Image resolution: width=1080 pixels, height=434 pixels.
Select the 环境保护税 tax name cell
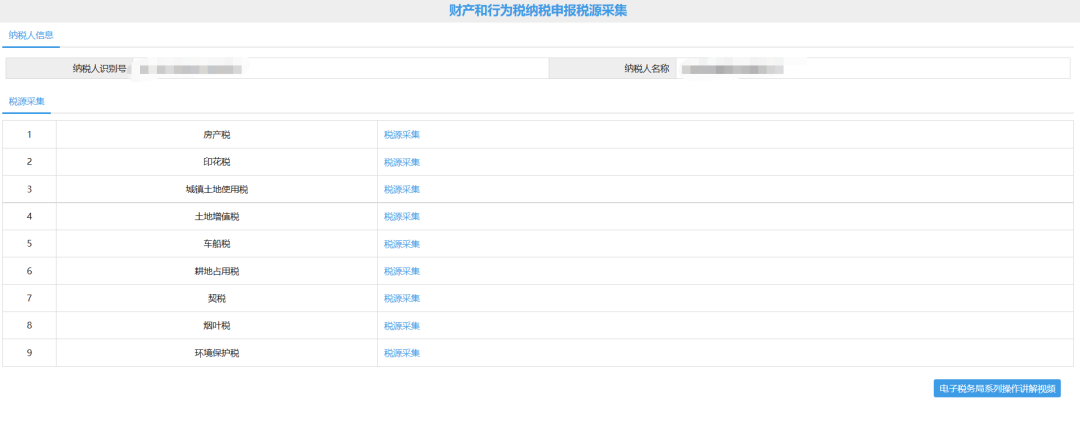point(216,353)
